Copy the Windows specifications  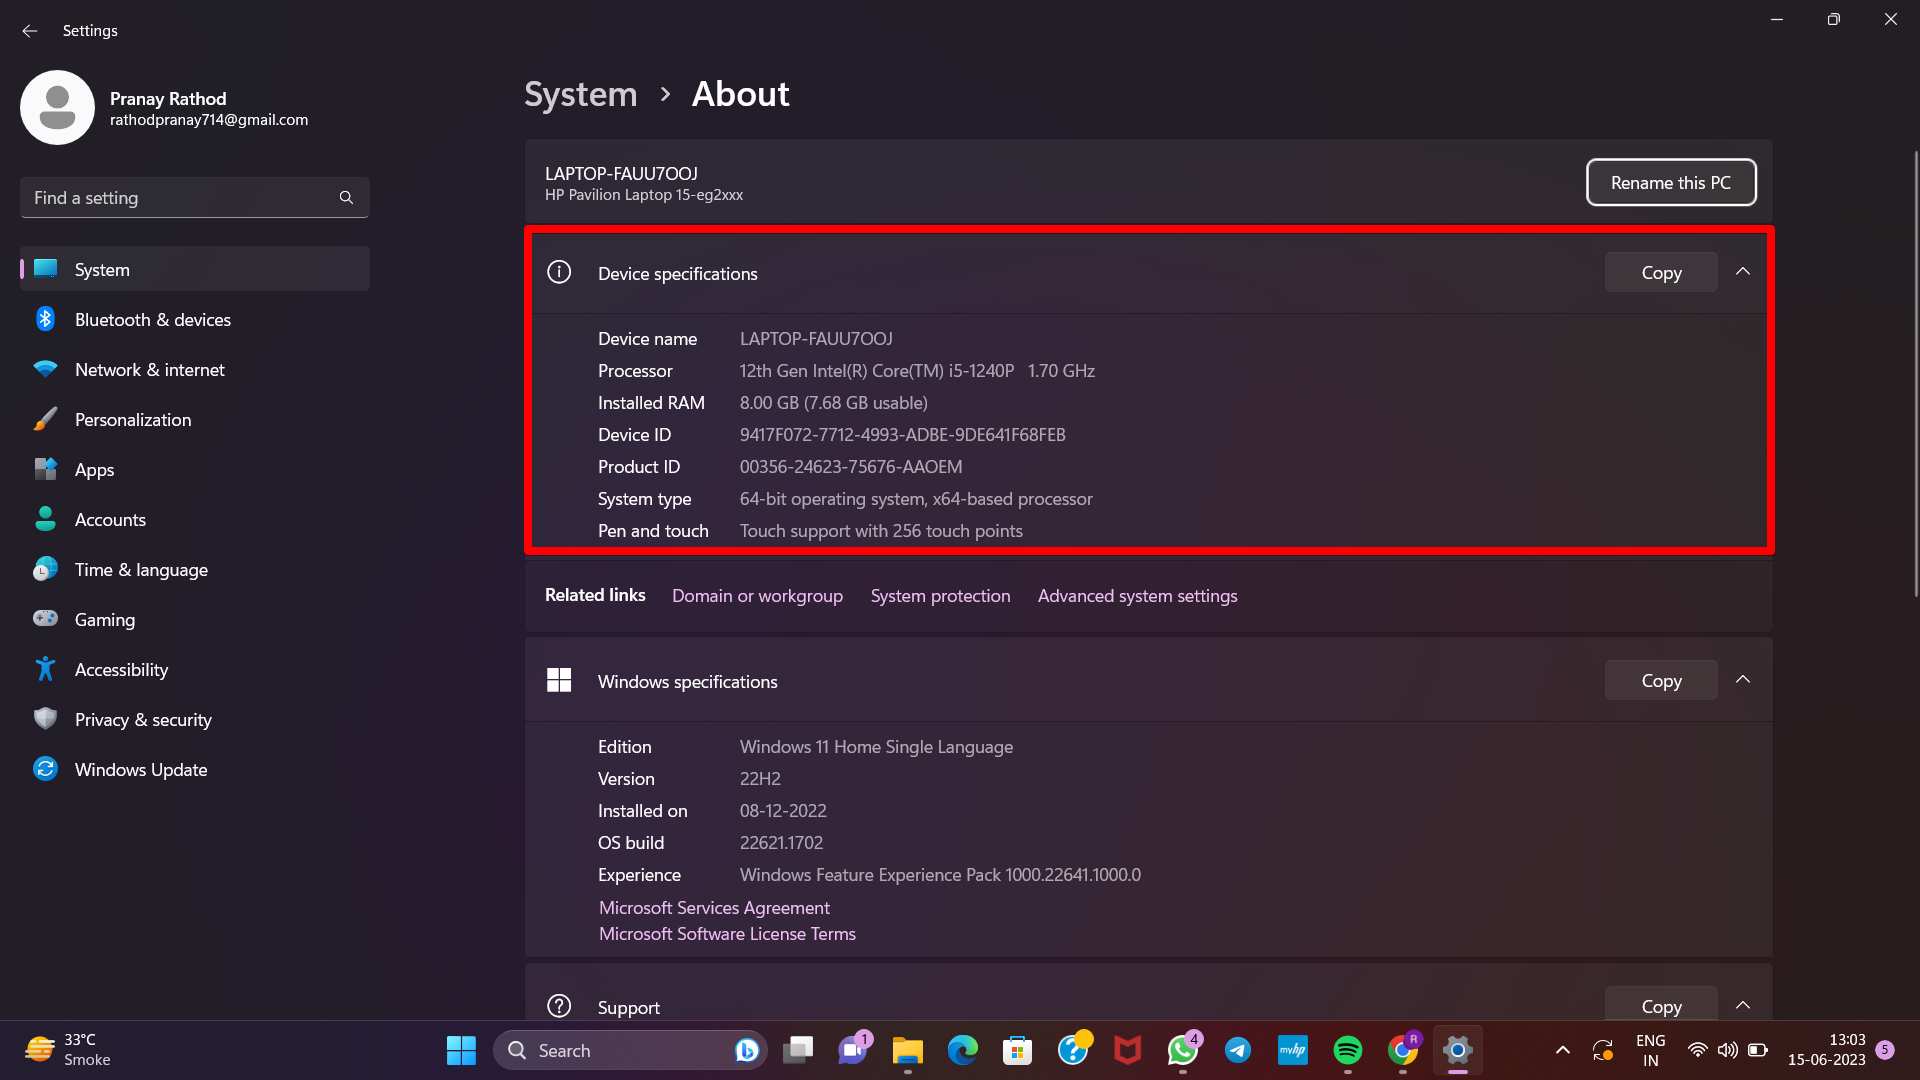coord(1661,680)
